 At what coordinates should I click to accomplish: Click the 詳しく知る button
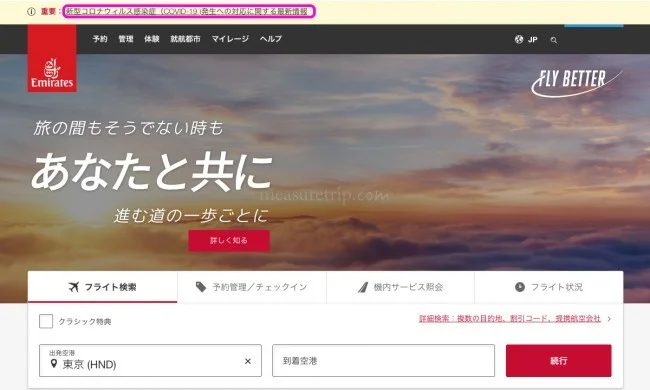point(229,241)
